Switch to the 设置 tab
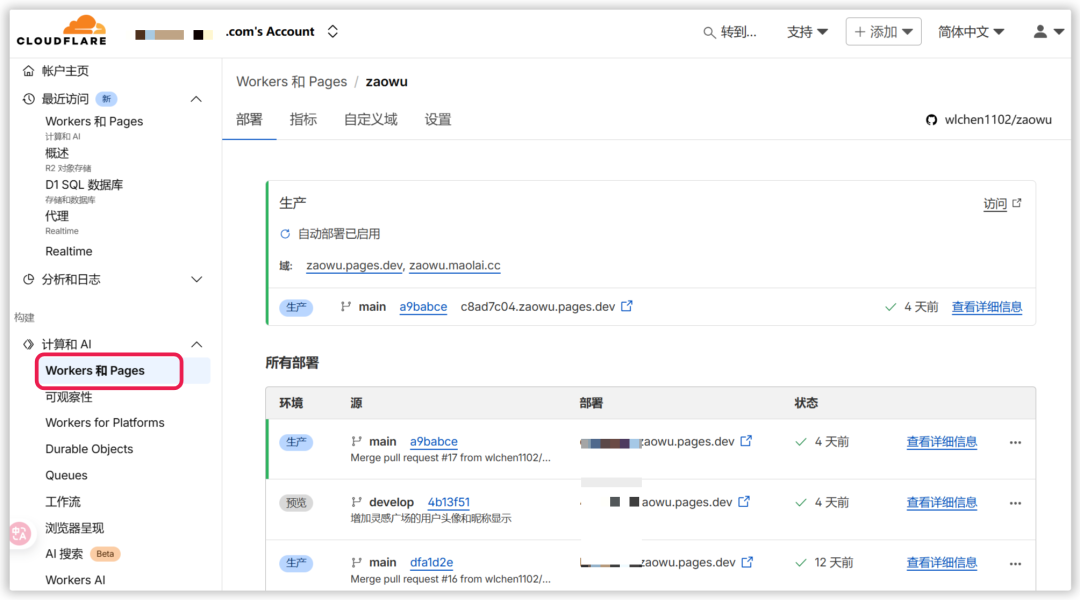1080x600 pixels. pos(438,119)
